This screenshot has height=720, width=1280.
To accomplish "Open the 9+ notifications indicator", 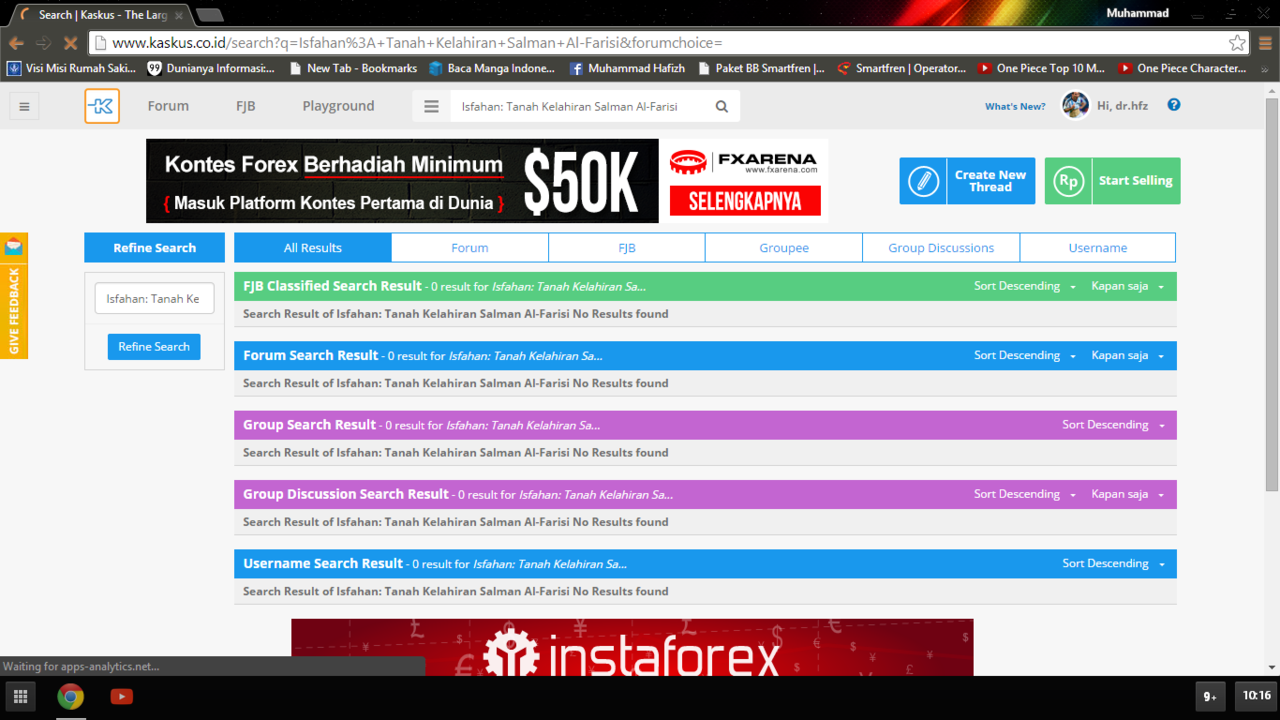I will tap(1210, 696).
